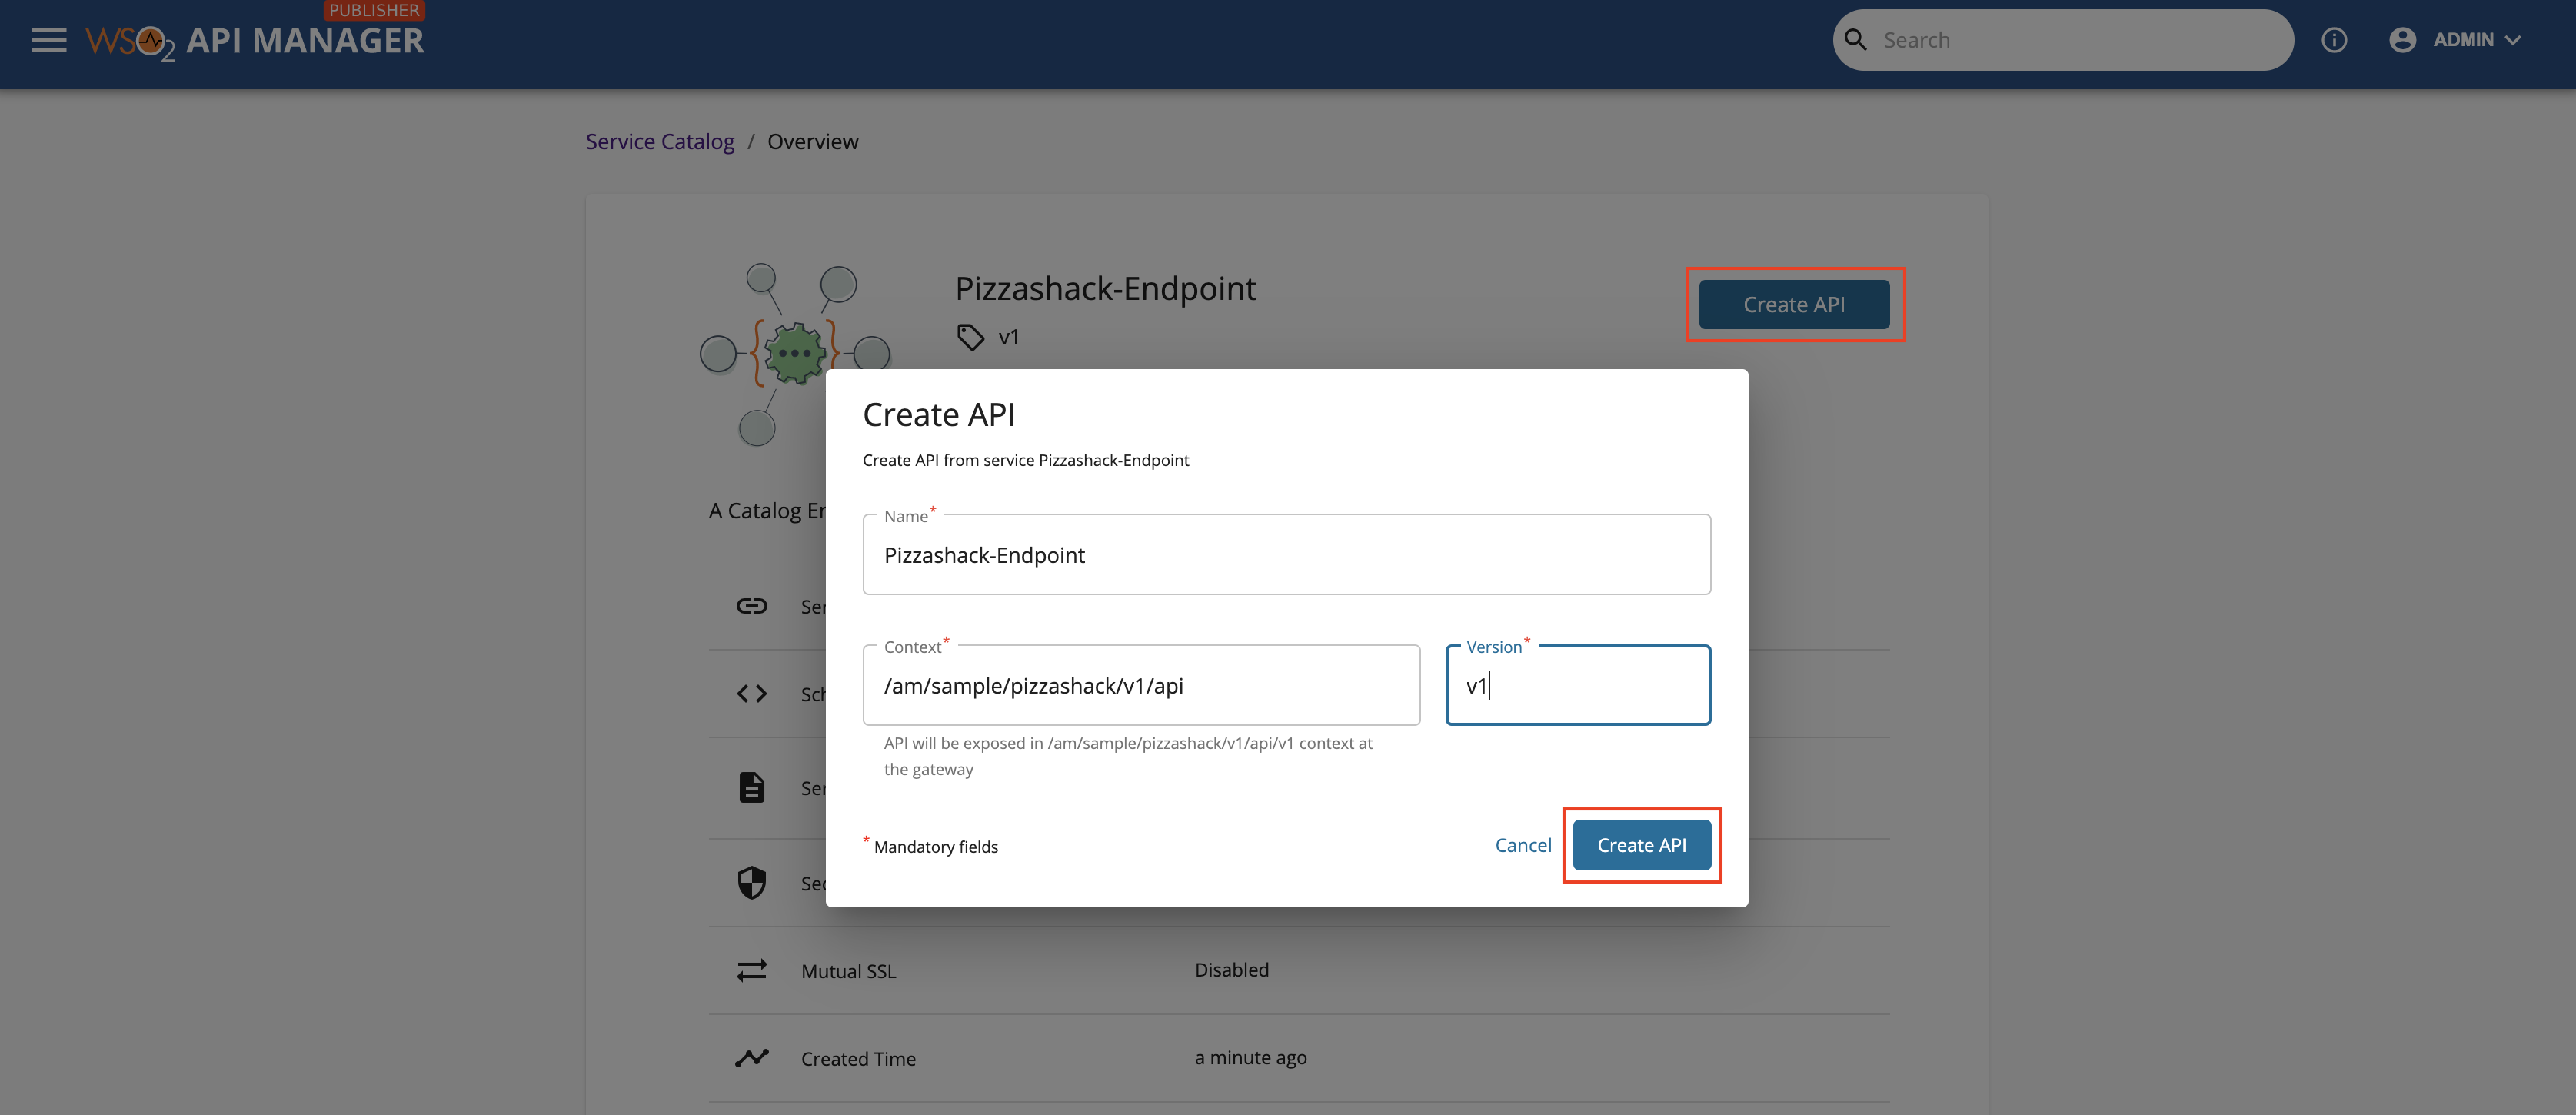This screenshot has height=1115, width=2576.
Task: Focus the Version field containing v1
Action: (1578, 685)
